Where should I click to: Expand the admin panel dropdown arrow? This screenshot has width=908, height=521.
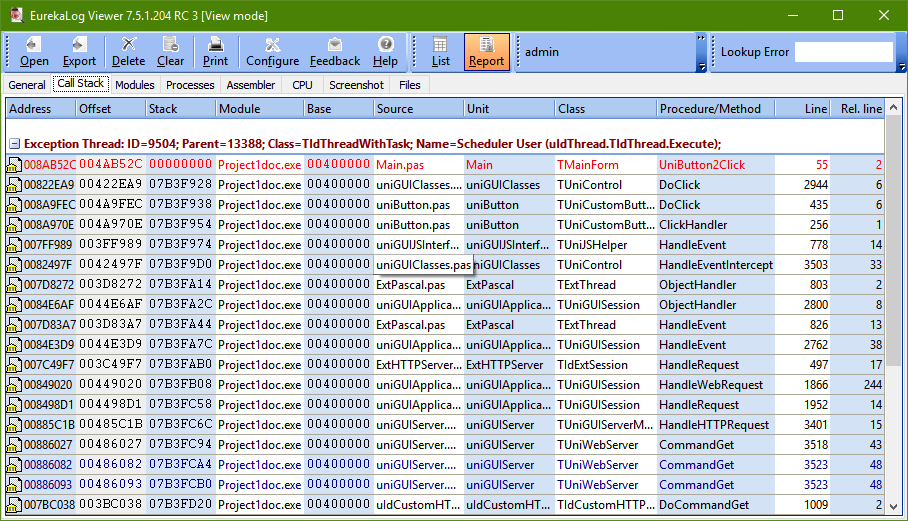click(x=702, y=66)
